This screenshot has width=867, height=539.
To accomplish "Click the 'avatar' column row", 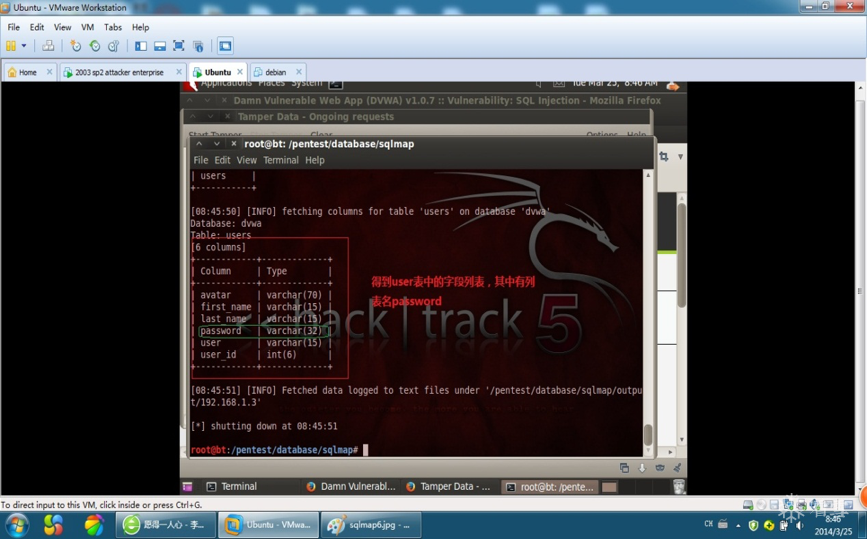I will 261,295.
